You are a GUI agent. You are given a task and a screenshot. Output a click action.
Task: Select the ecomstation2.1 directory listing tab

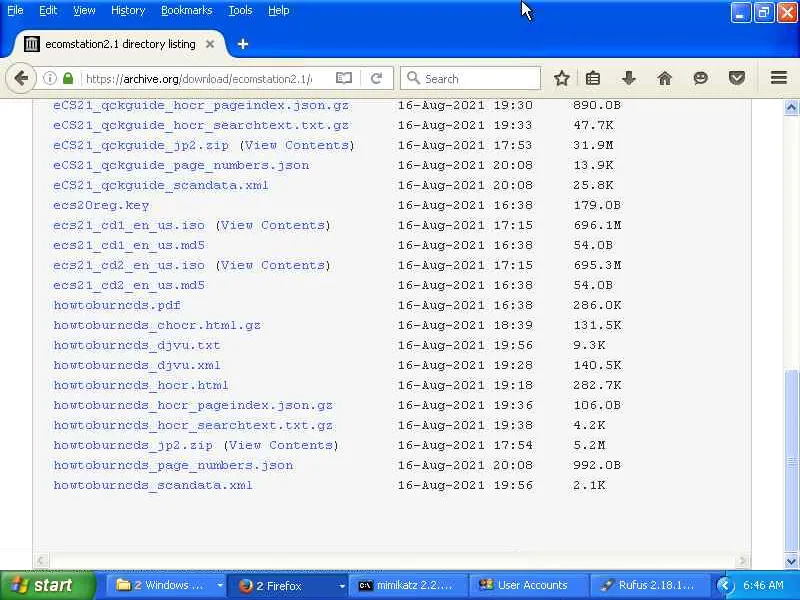[x=120, y=44]
